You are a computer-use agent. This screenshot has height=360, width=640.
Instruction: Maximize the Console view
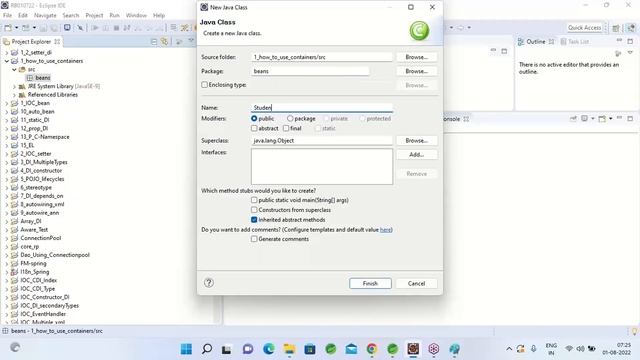[x=630, y=118]
